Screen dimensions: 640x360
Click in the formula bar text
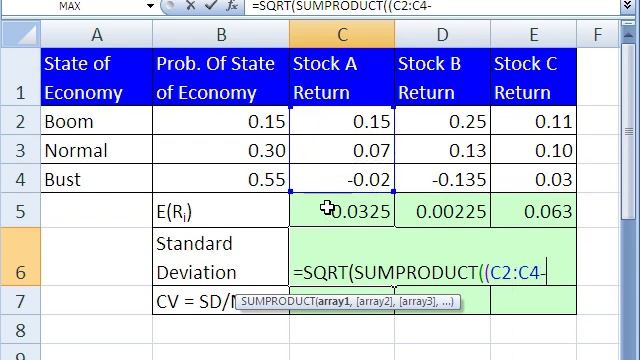[x=342, y=6]
